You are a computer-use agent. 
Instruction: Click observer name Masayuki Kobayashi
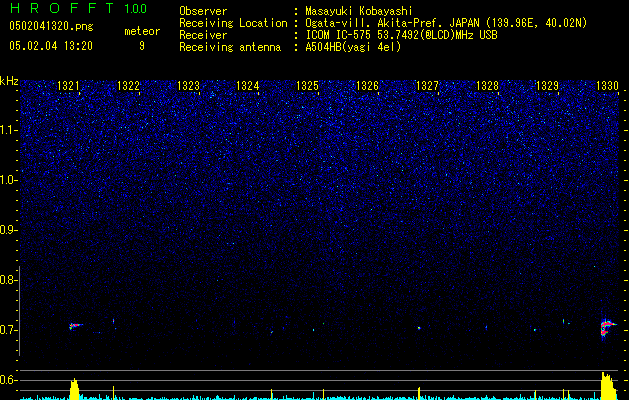point(359,11)
